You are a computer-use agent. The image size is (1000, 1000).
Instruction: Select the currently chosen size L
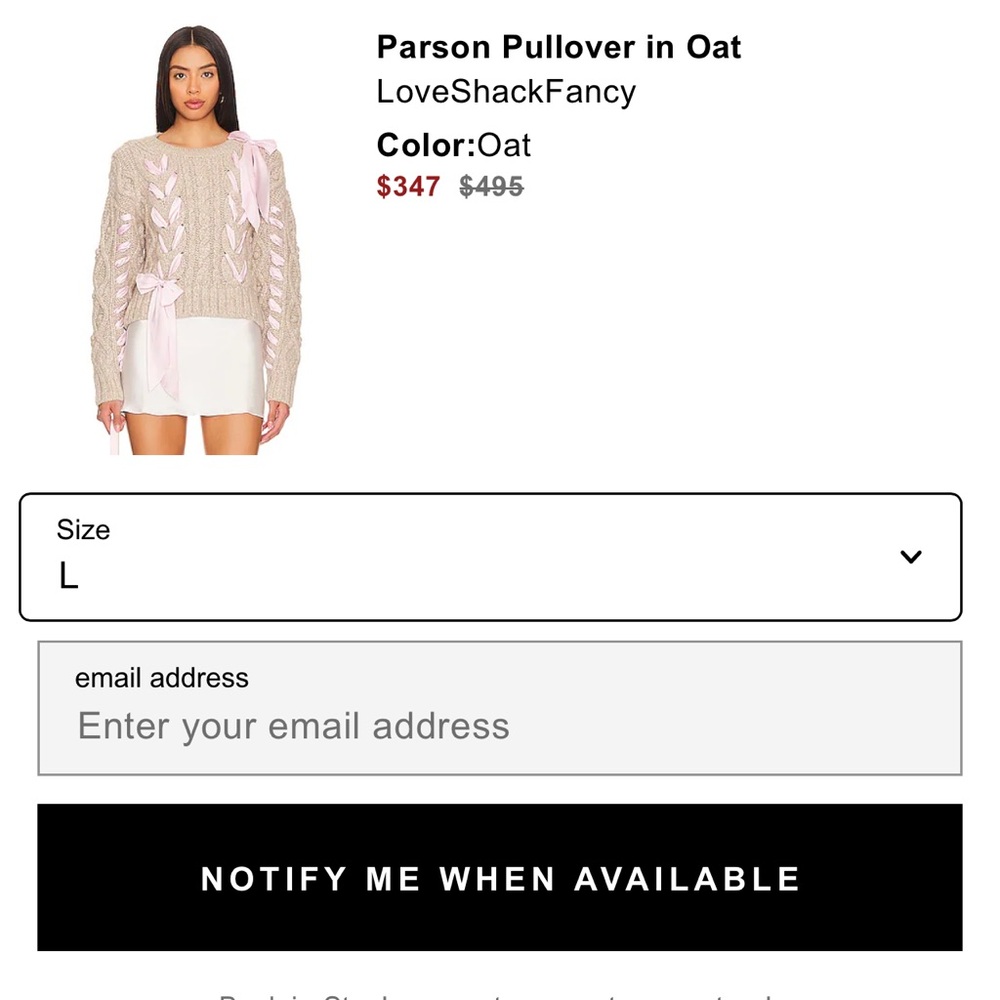pyautogui.click(x=70, y=578)
